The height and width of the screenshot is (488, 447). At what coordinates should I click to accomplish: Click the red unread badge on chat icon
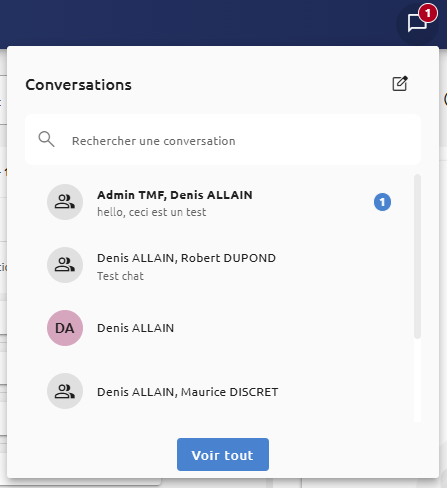tap(428, 13)
